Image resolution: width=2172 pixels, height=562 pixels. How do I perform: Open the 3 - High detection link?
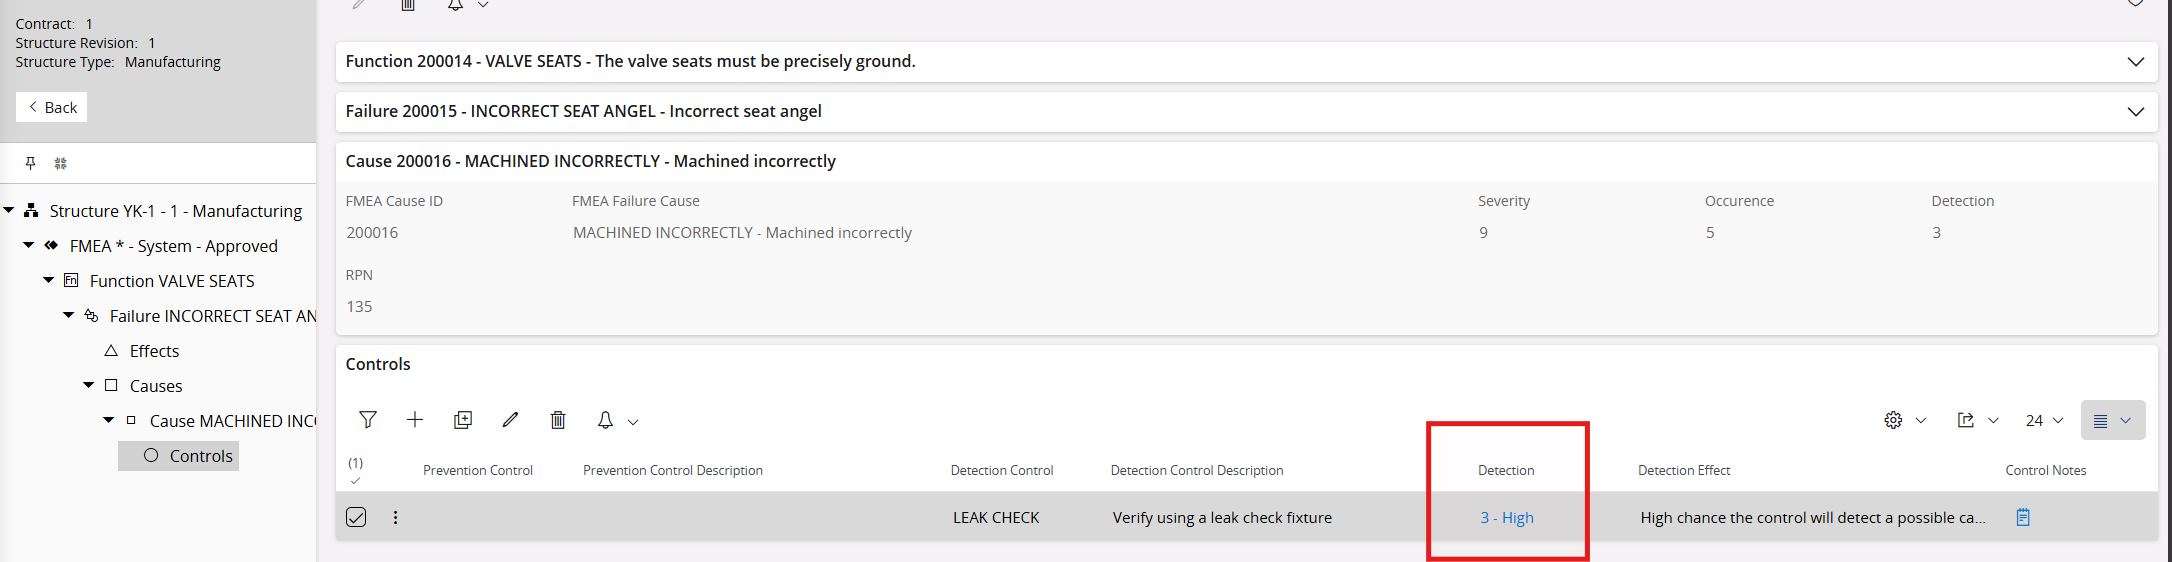tap(1507, 517)
